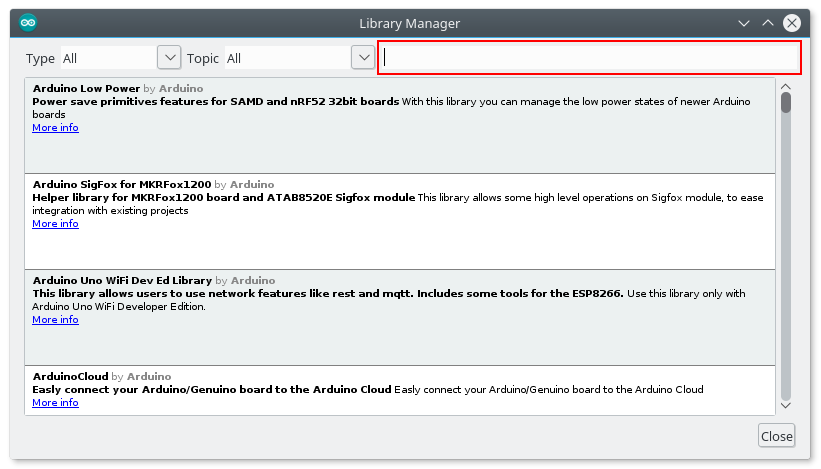Screen dimensions: 821x469
Task: Minimize the Library Manager window
Action: coord(744,23)
